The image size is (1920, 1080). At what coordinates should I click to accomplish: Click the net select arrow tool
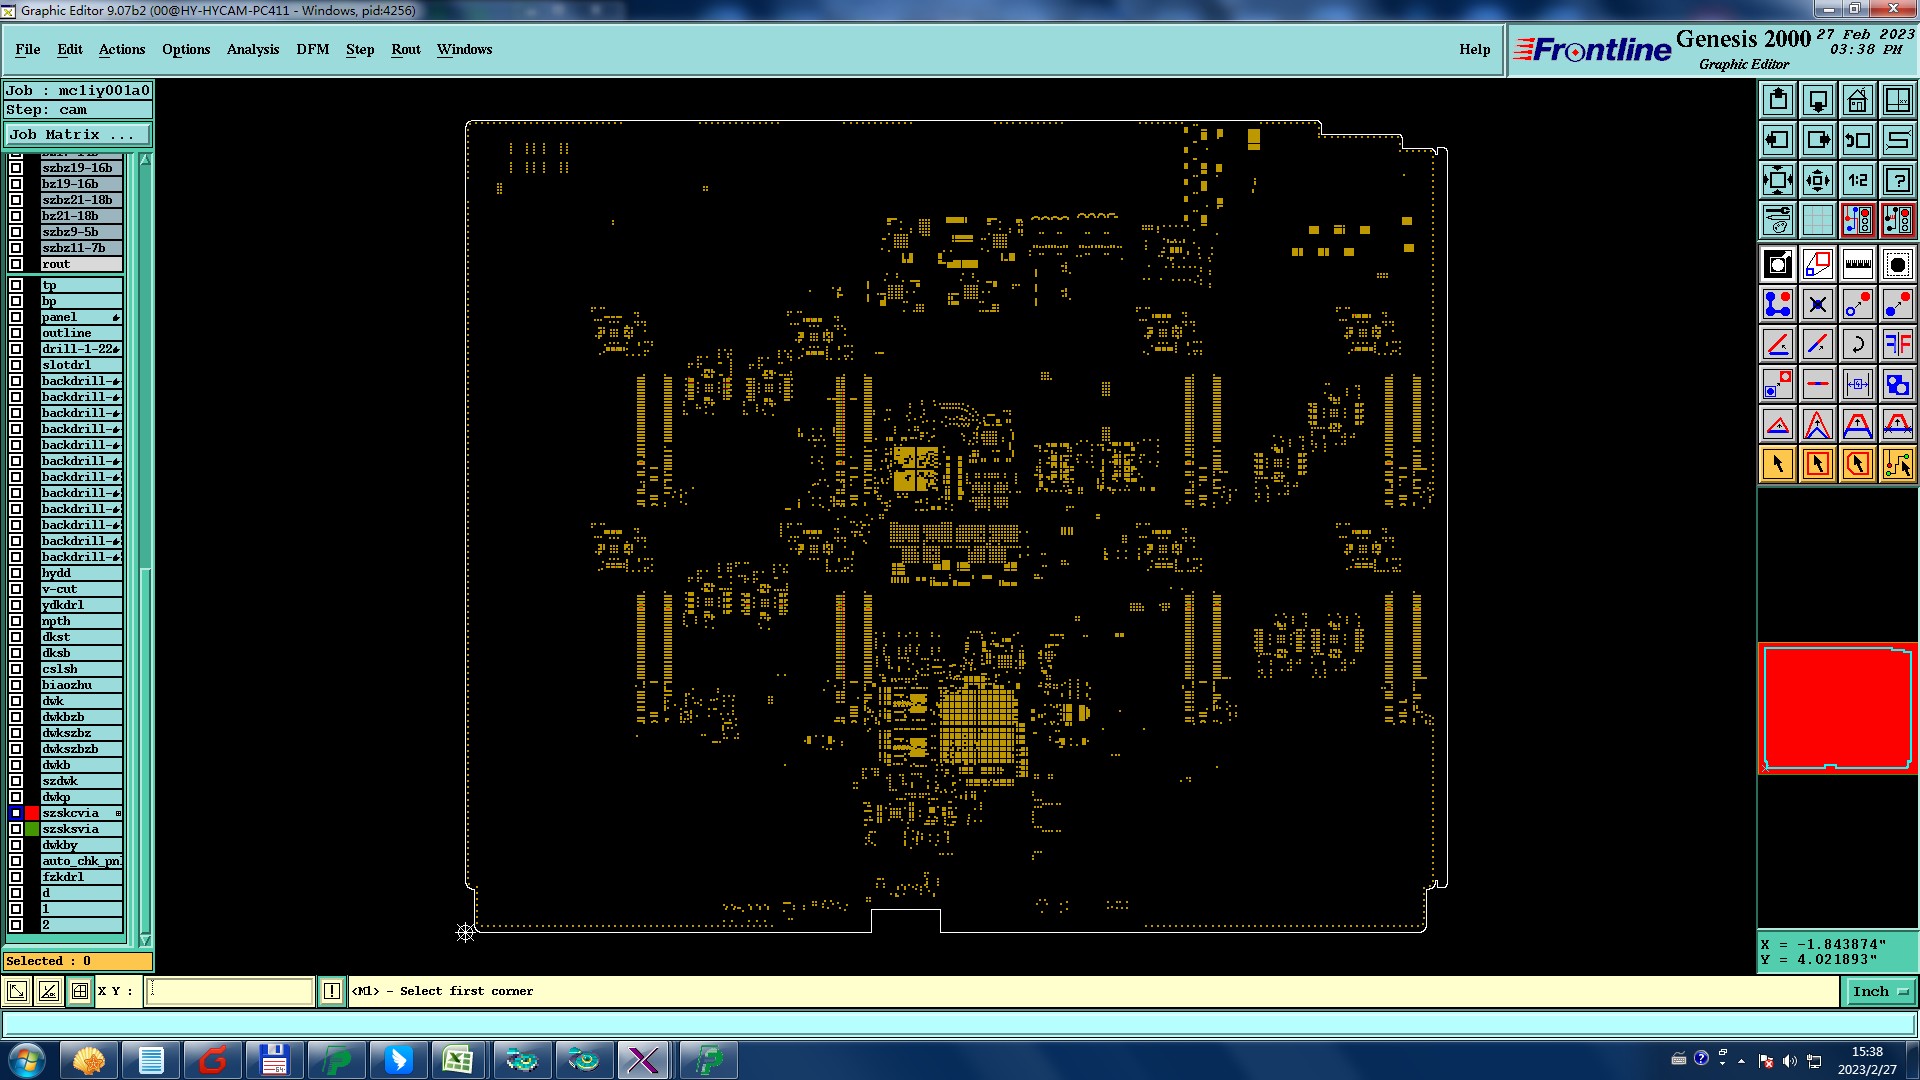pos(1898,464)
